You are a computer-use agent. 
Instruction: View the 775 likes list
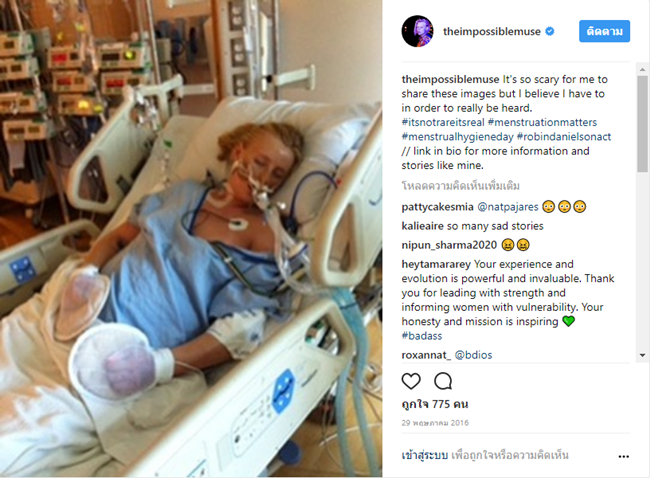(x=435, y=404)
